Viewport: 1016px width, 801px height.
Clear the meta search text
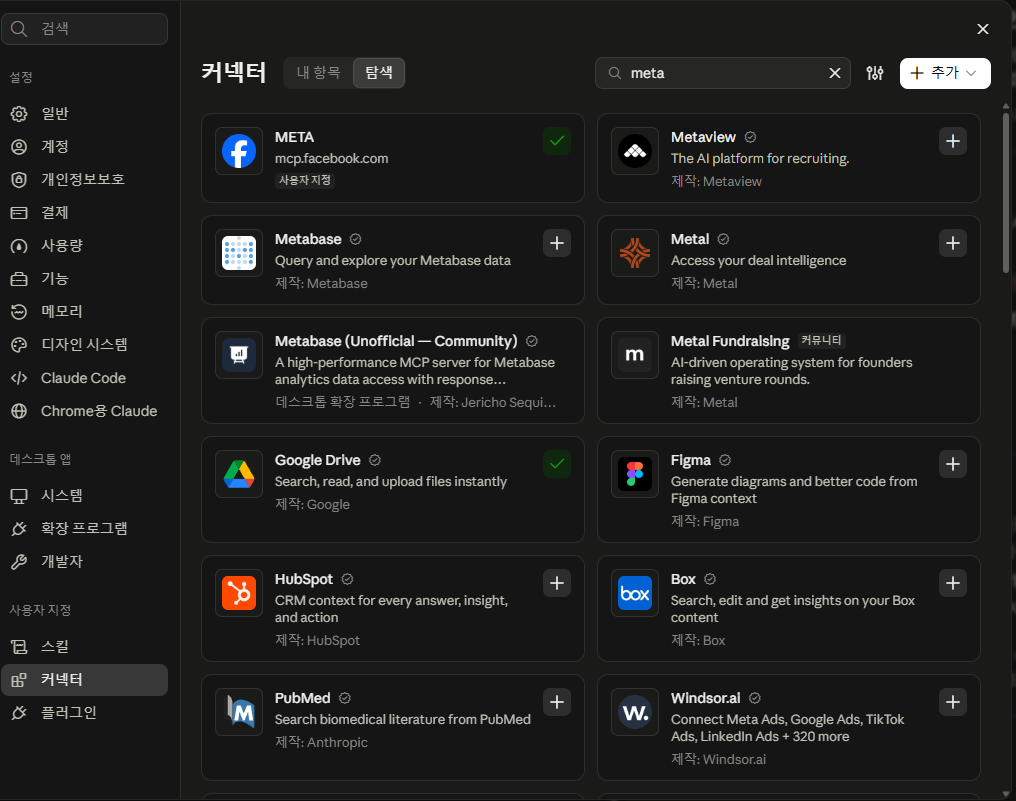pos(835,73)
